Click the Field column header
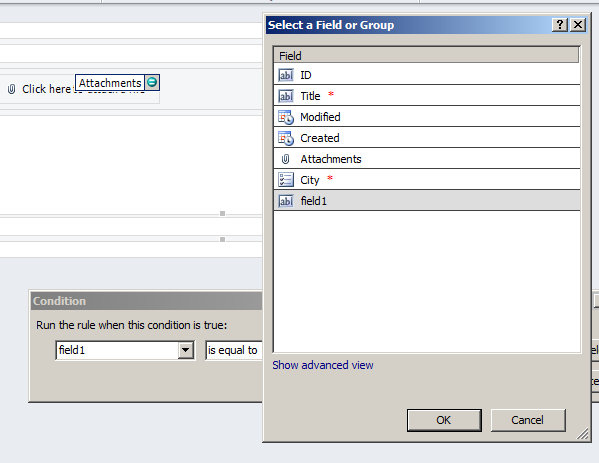This screenshot has height=463, width=599. pyautogui.click(x=426, y=55)
